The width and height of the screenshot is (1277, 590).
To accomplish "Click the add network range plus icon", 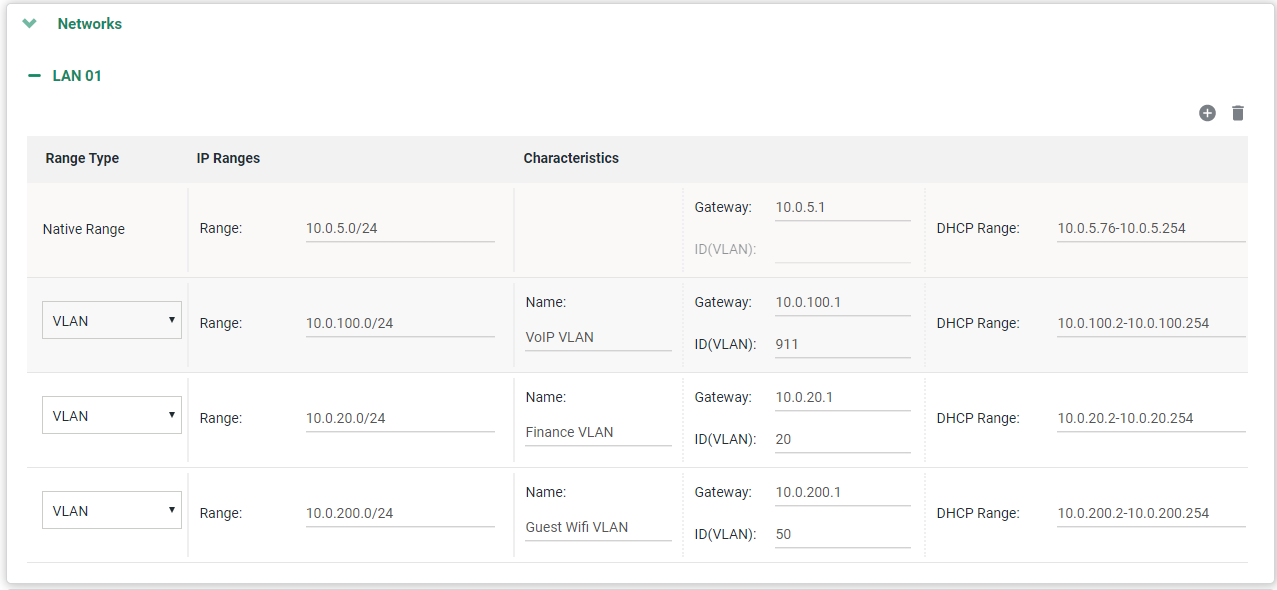I will [x=1207, y=113].
